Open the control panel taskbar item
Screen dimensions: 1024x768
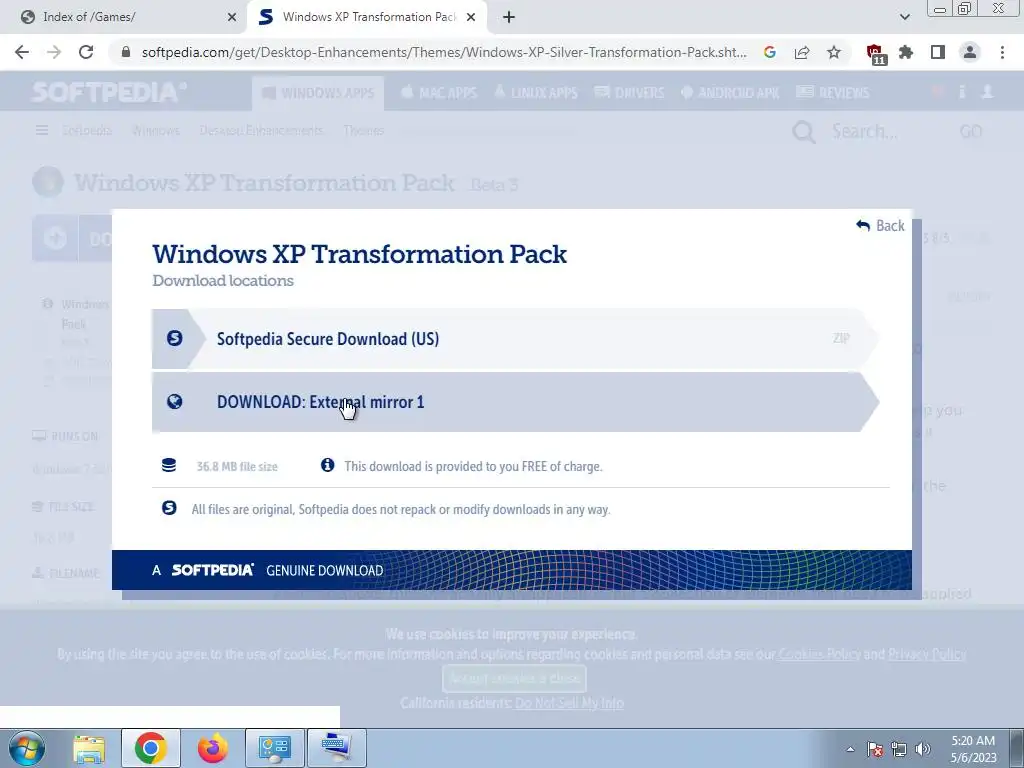click(x=274, y=748)
